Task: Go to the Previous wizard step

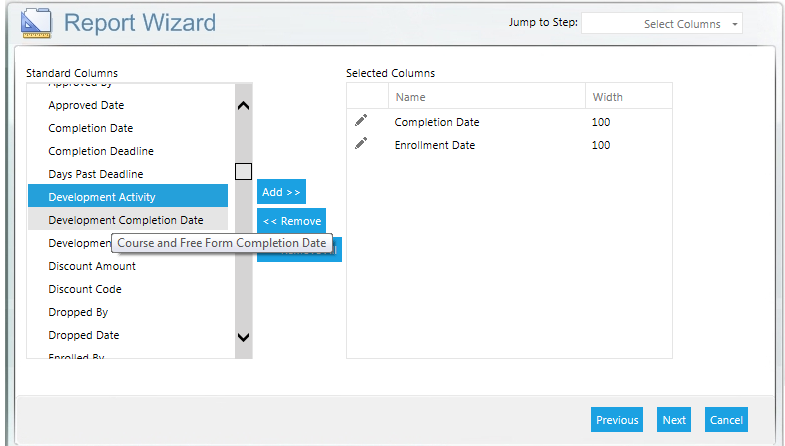Action: pos(617,420)
